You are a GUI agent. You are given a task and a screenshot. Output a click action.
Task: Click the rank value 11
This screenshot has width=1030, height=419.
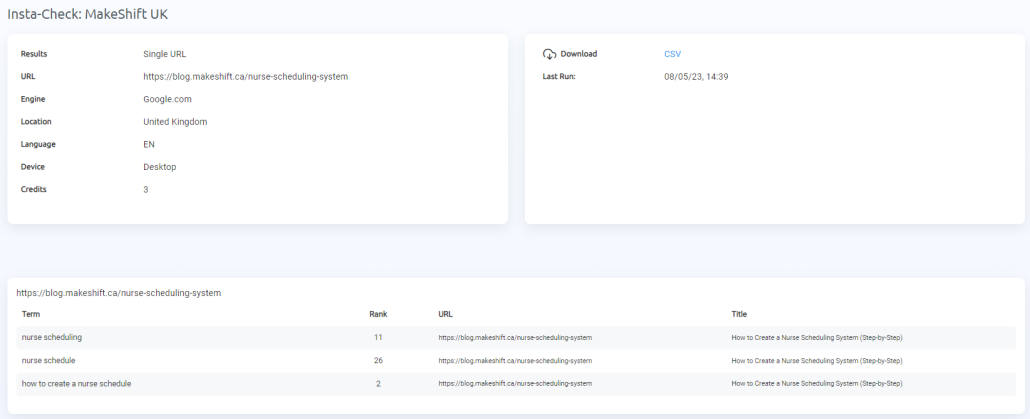(378, 338)
